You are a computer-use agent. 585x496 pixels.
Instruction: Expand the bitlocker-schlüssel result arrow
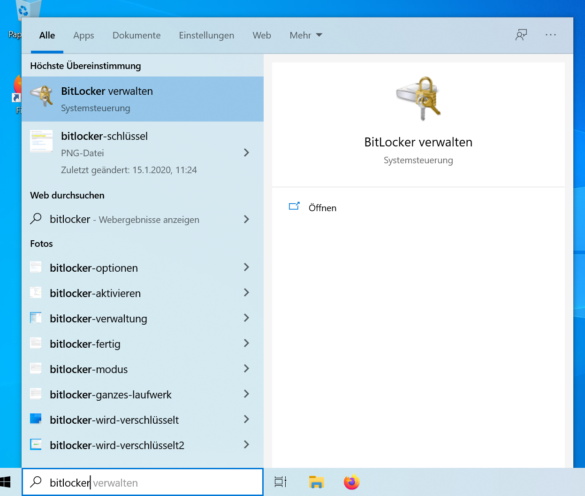pos(246,152)
